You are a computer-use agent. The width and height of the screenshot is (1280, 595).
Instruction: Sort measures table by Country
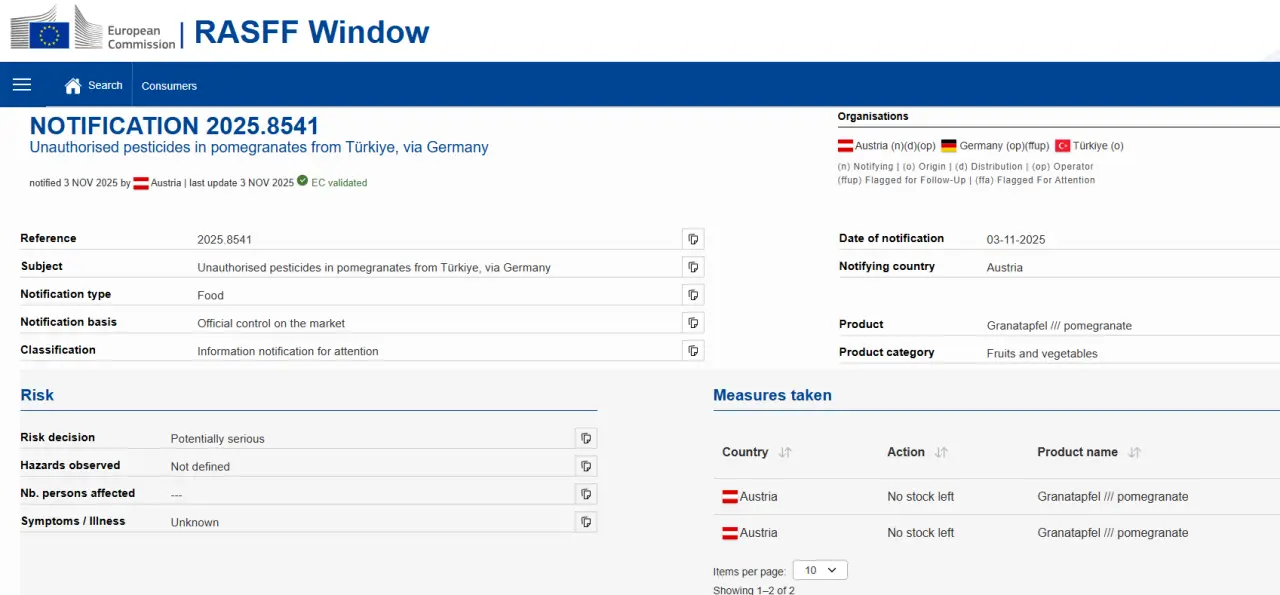pos(785,453)
